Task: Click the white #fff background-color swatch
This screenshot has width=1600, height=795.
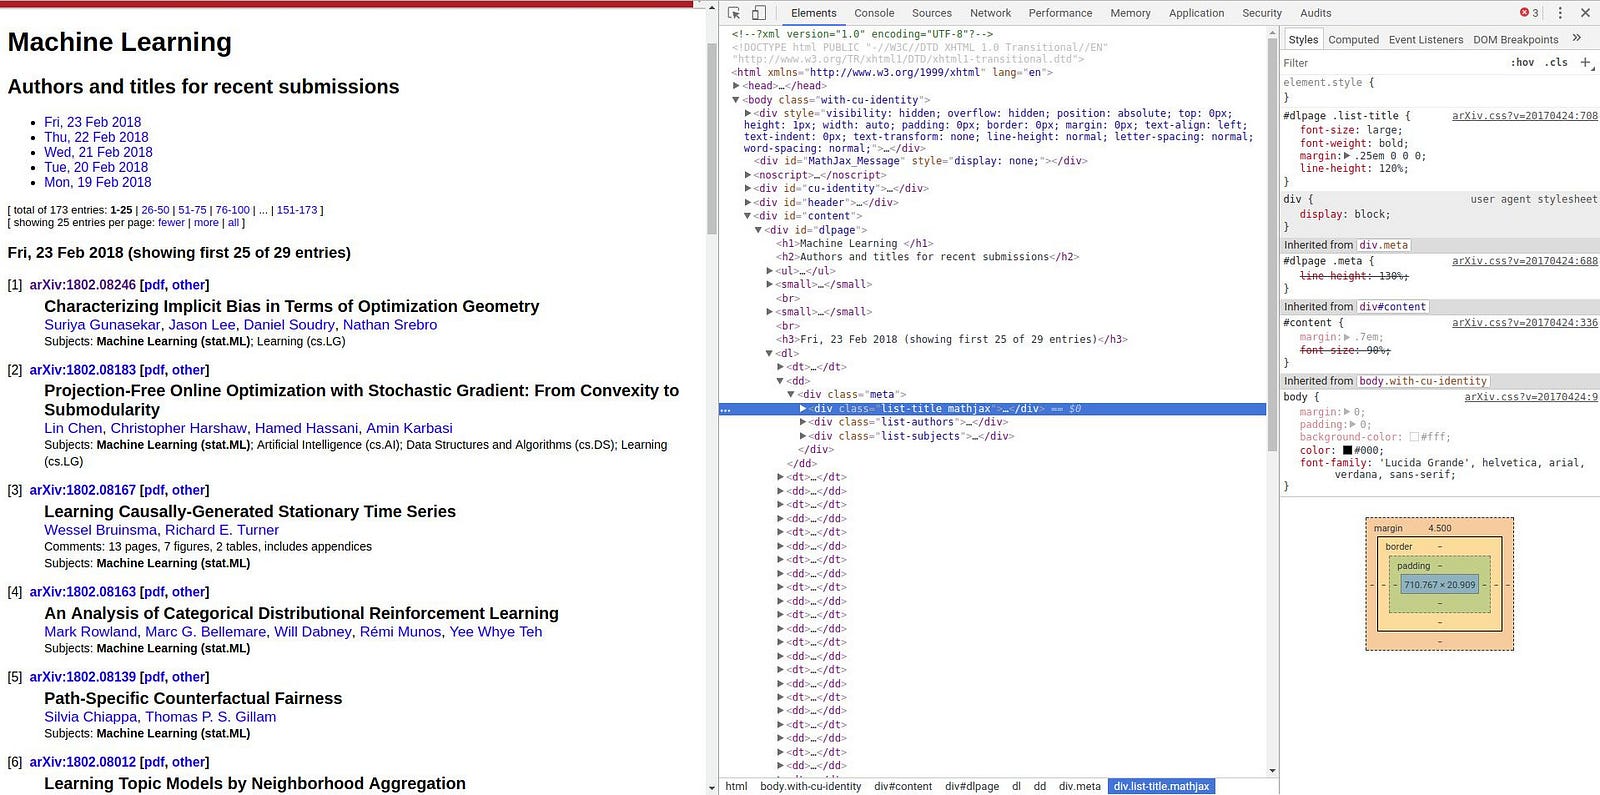Action: [x=1414, y=437]
